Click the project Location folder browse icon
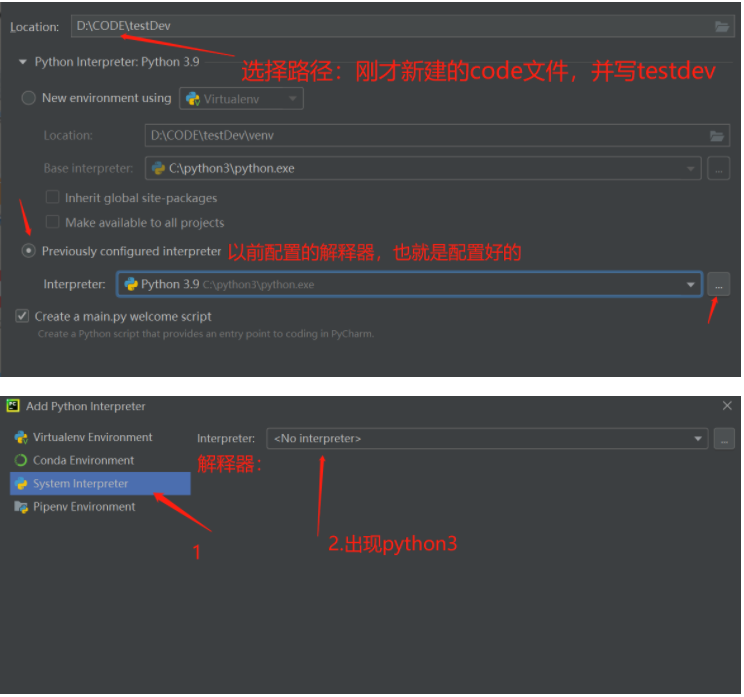The width and height of the screenshot is (744, 697). 721,27
